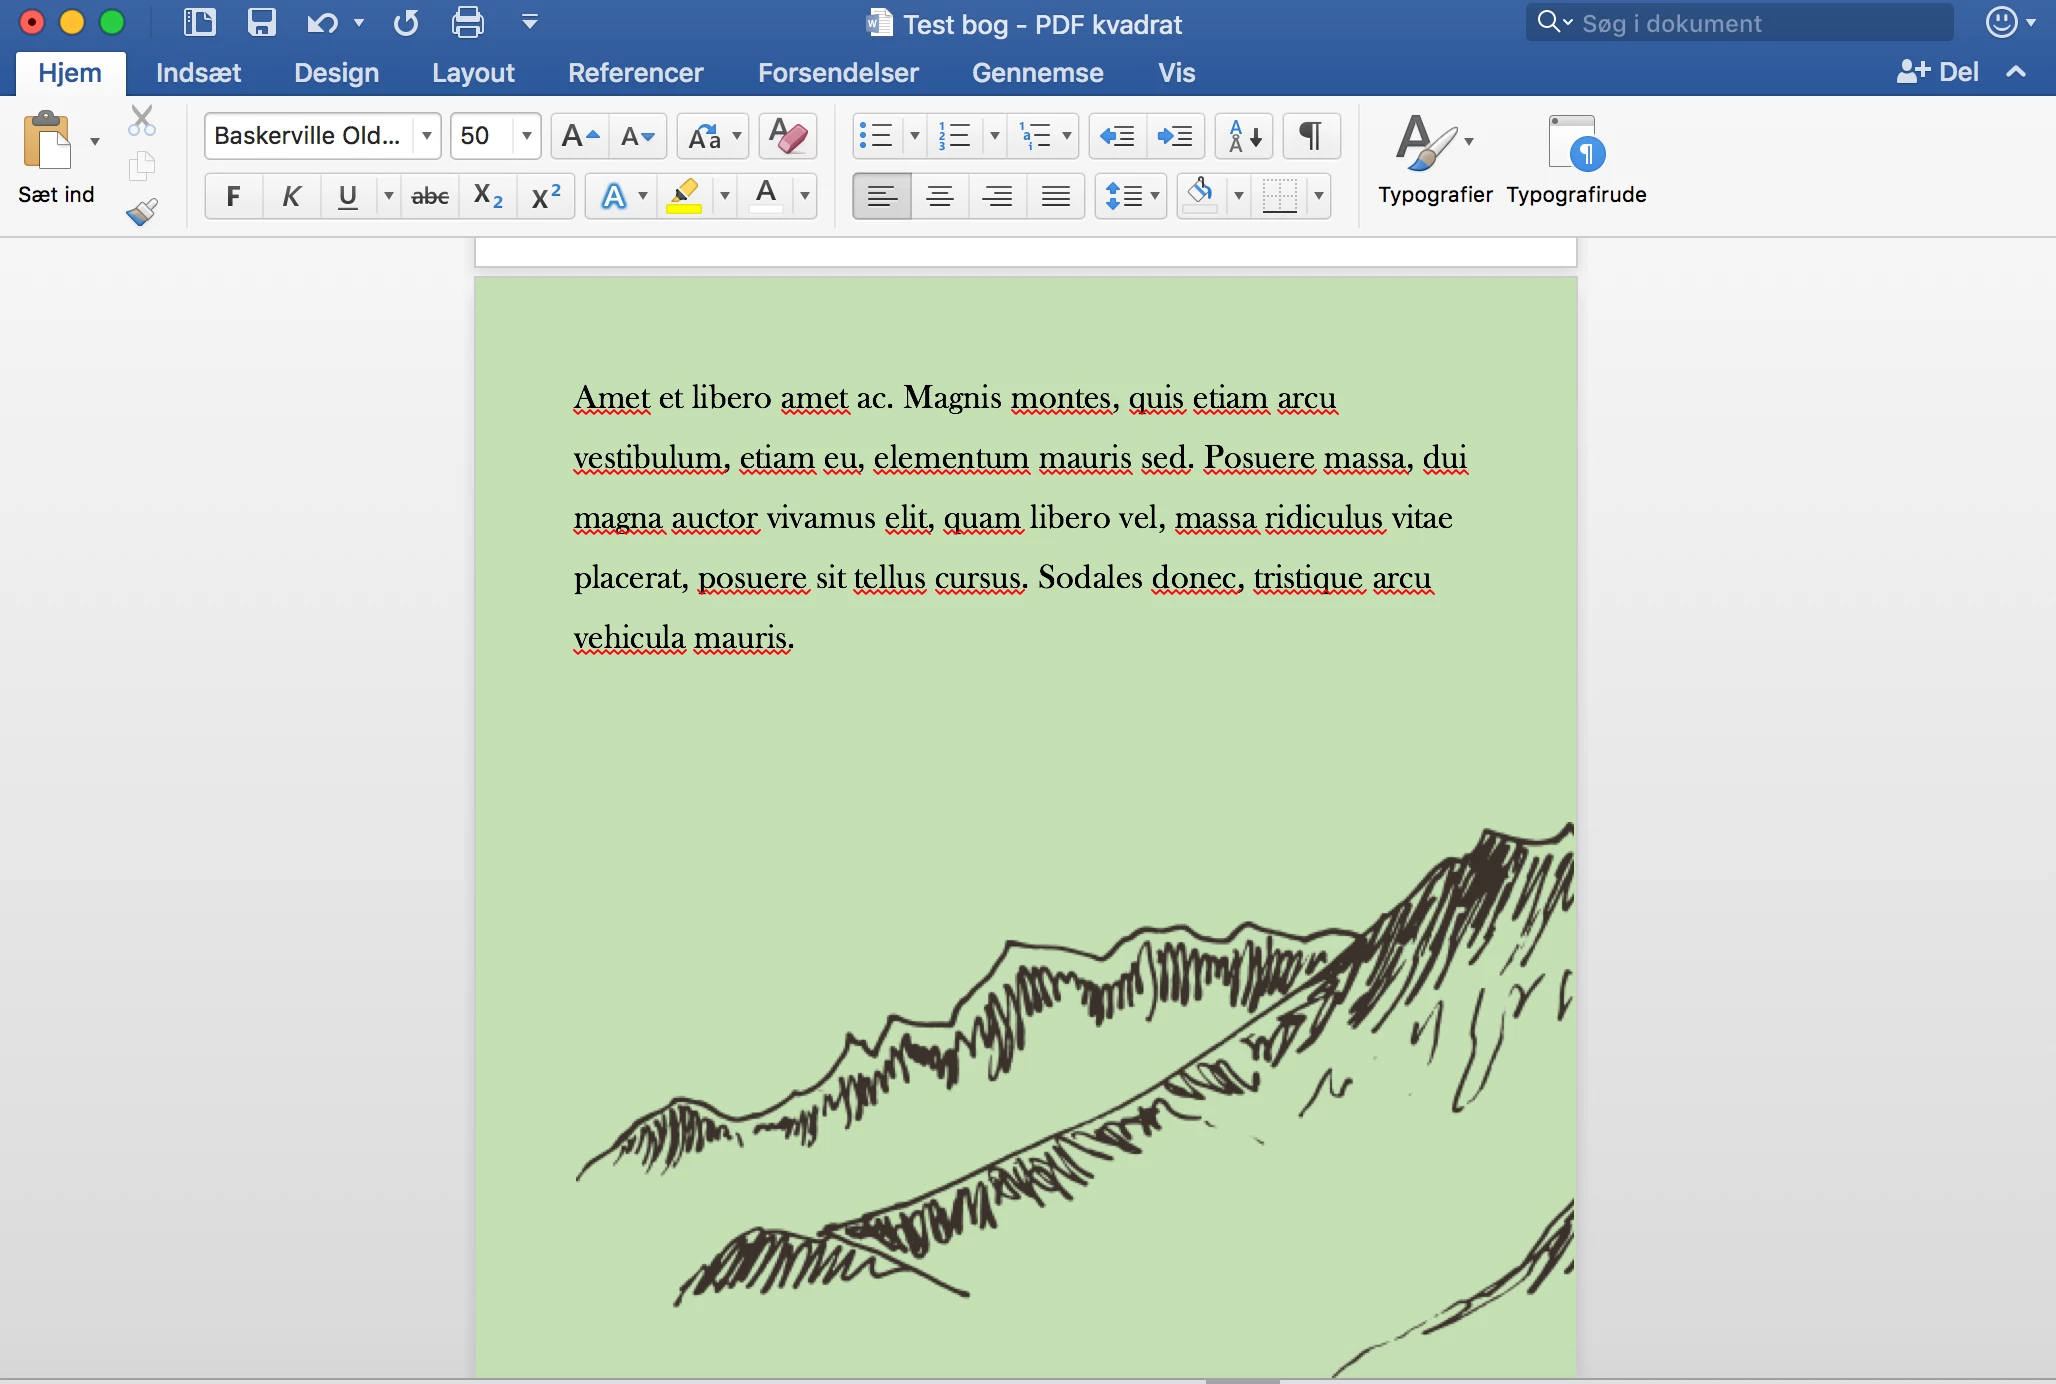The height and width of the screenshot is (1384, 2056).
Task: Click the Sort A-Z icon
Action: coord(1244,136)
